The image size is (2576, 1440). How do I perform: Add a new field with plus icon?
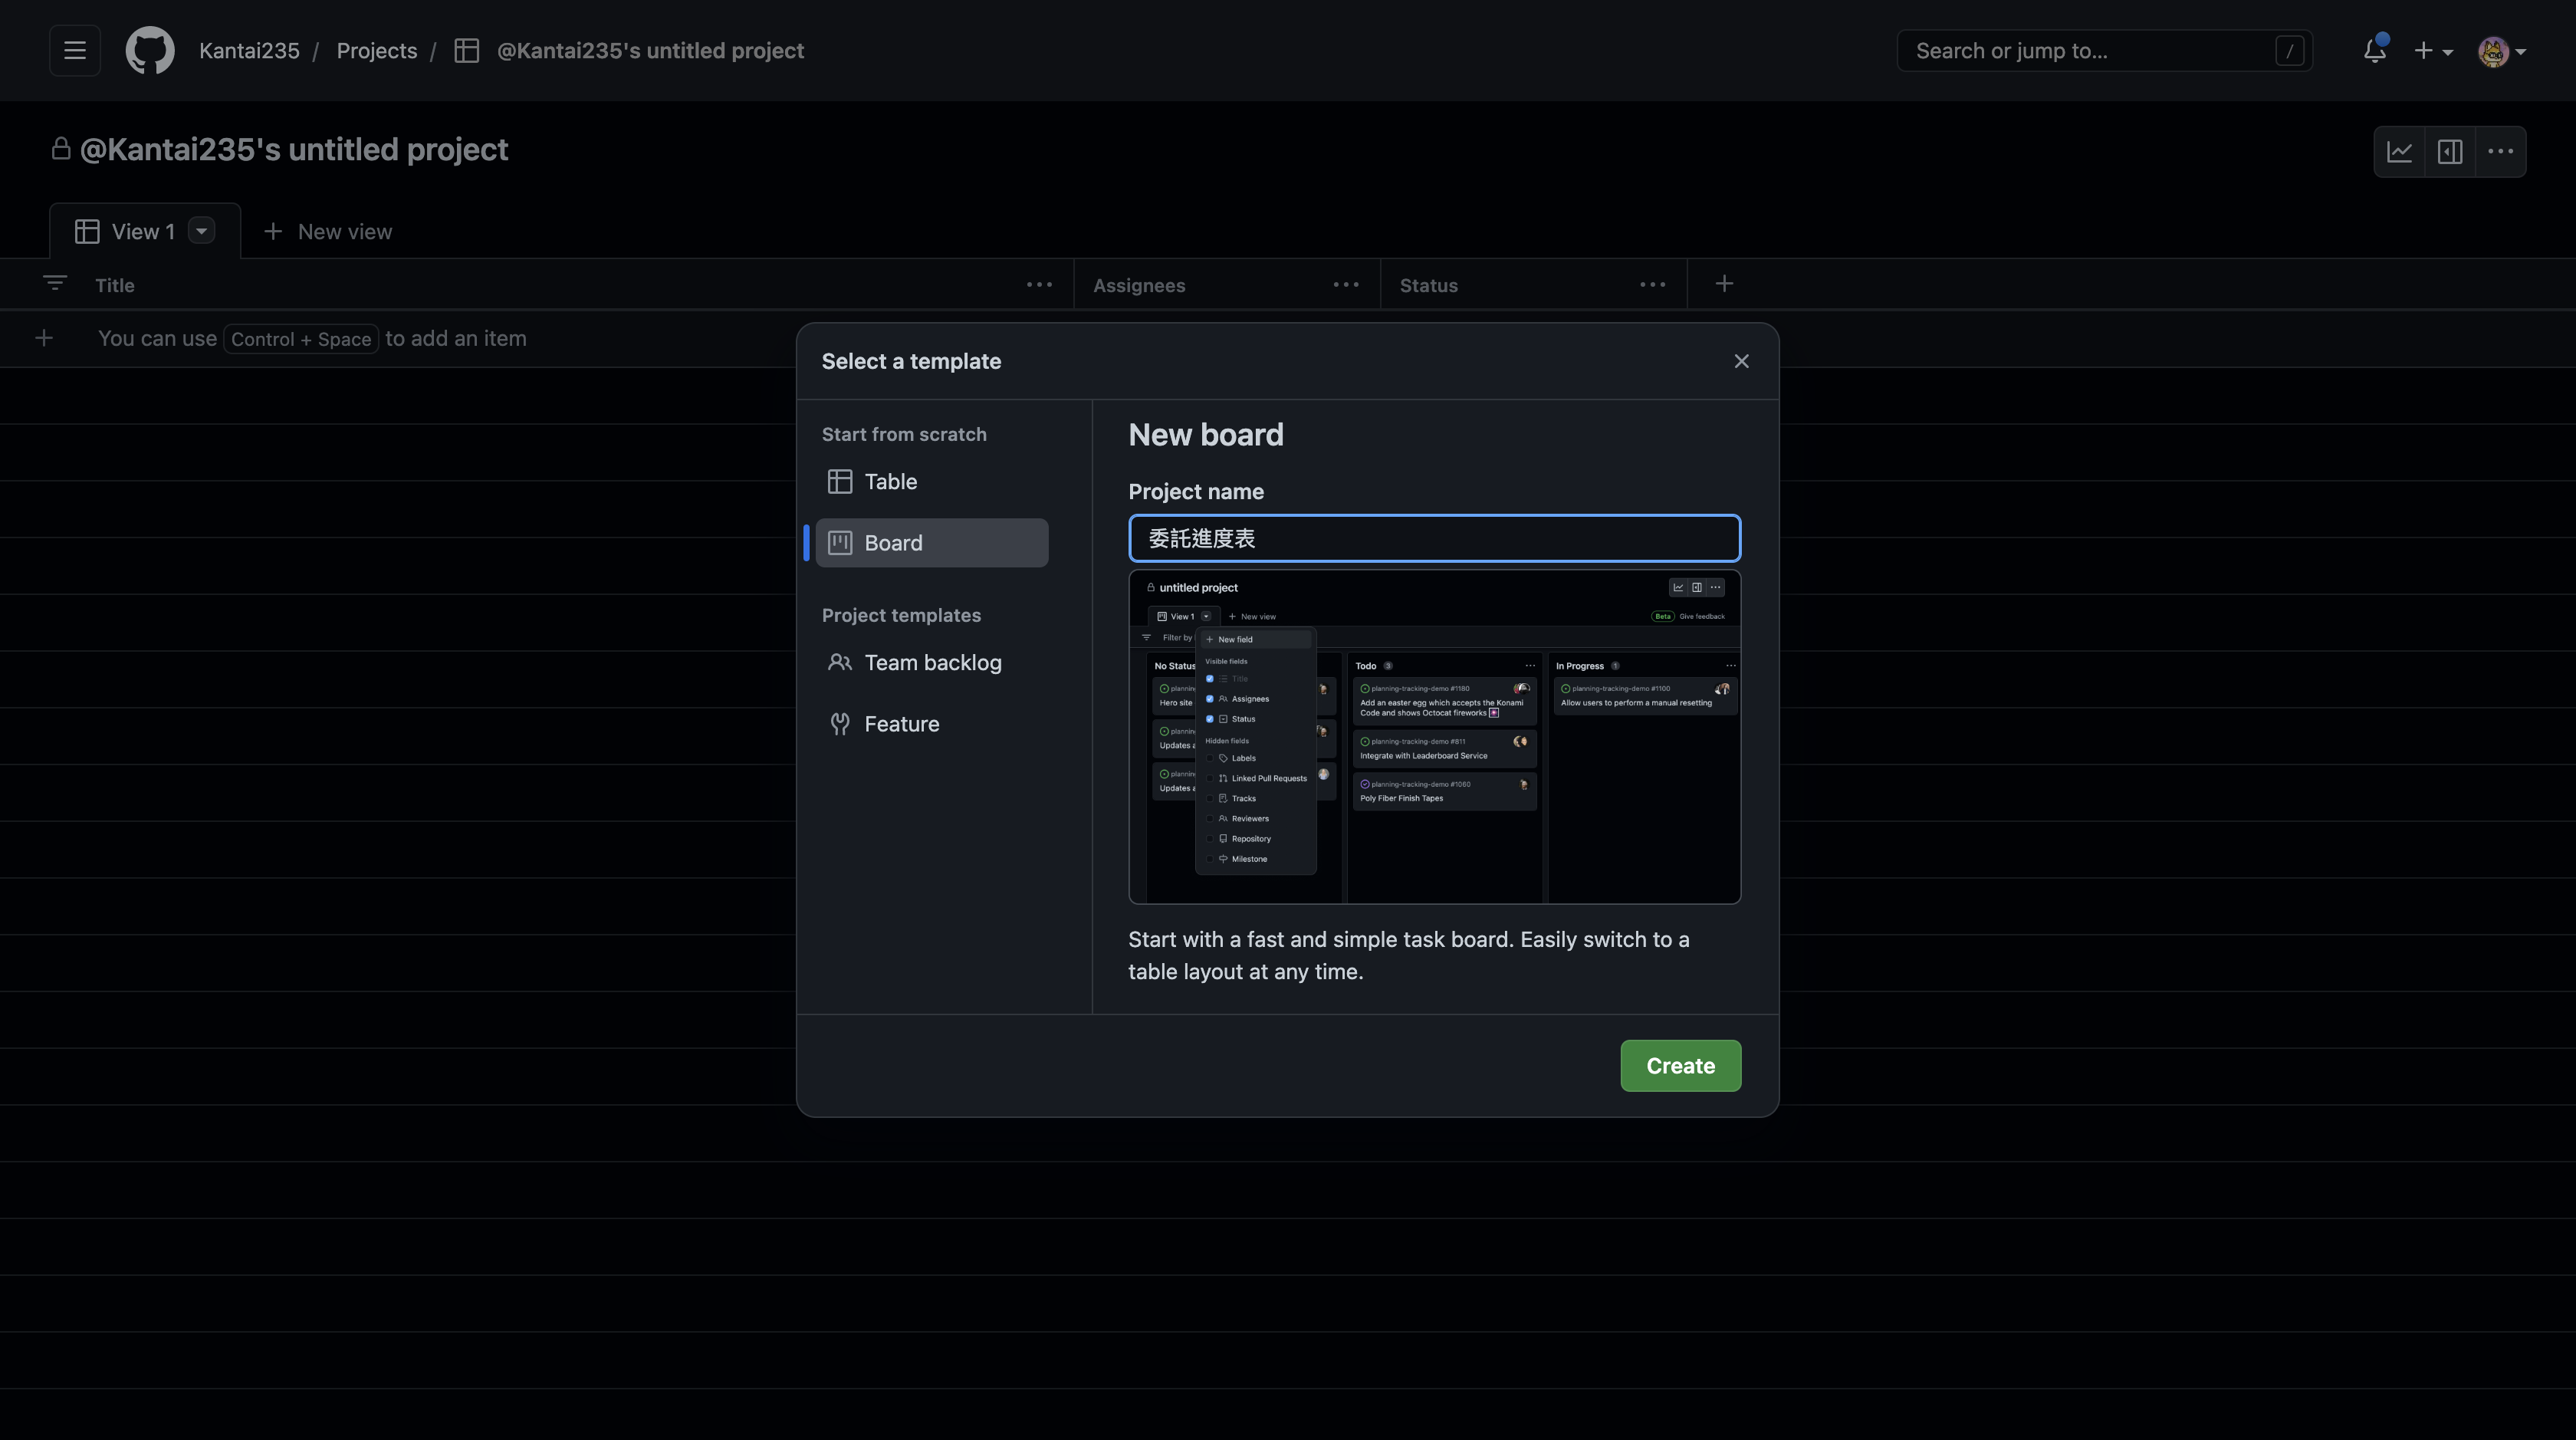coord(1724,284)
